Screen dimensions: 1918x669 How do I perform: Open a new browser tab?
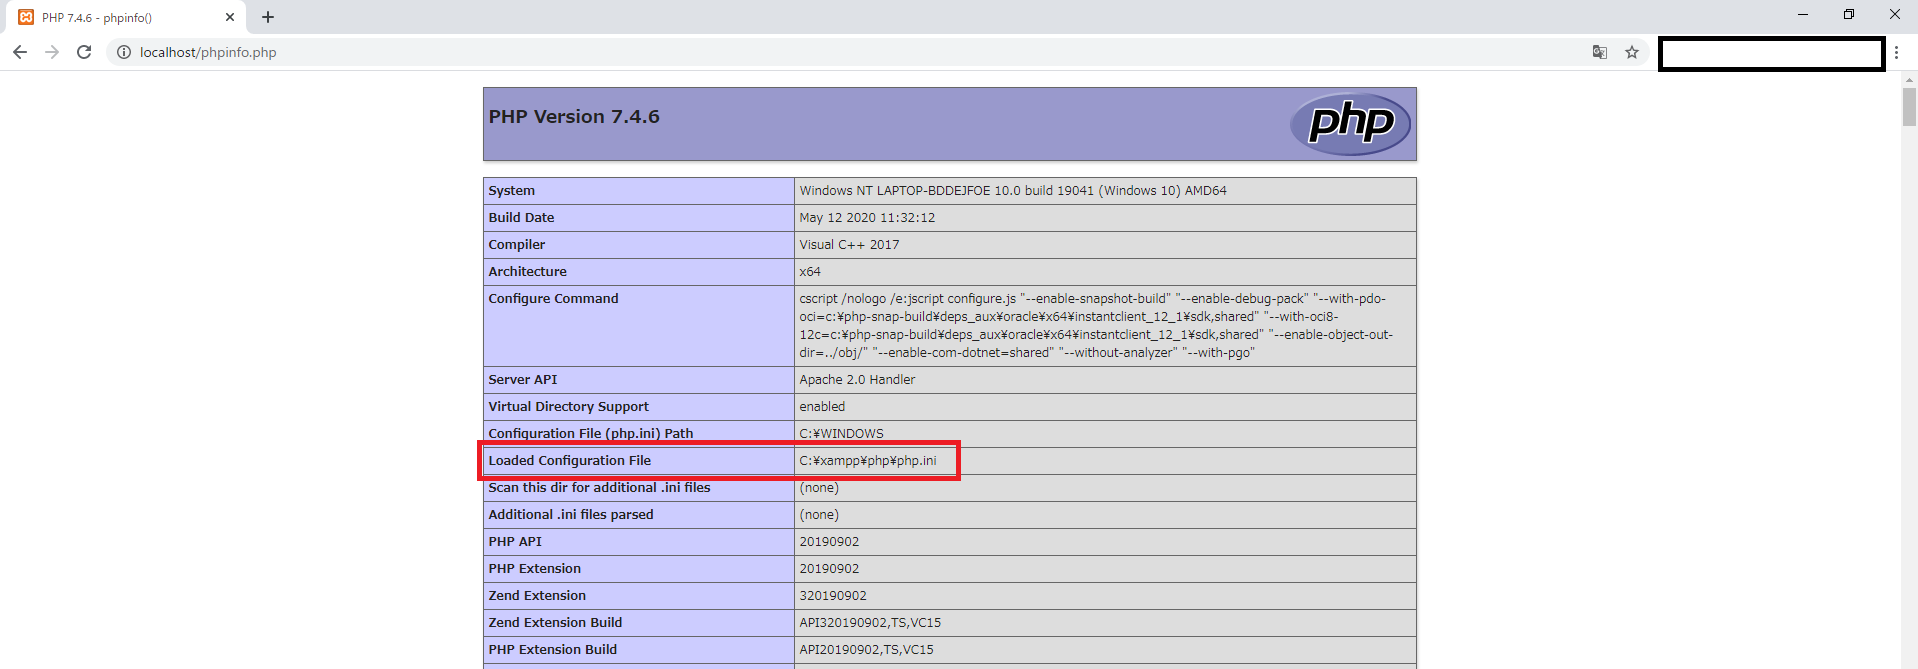coord(268,17)
